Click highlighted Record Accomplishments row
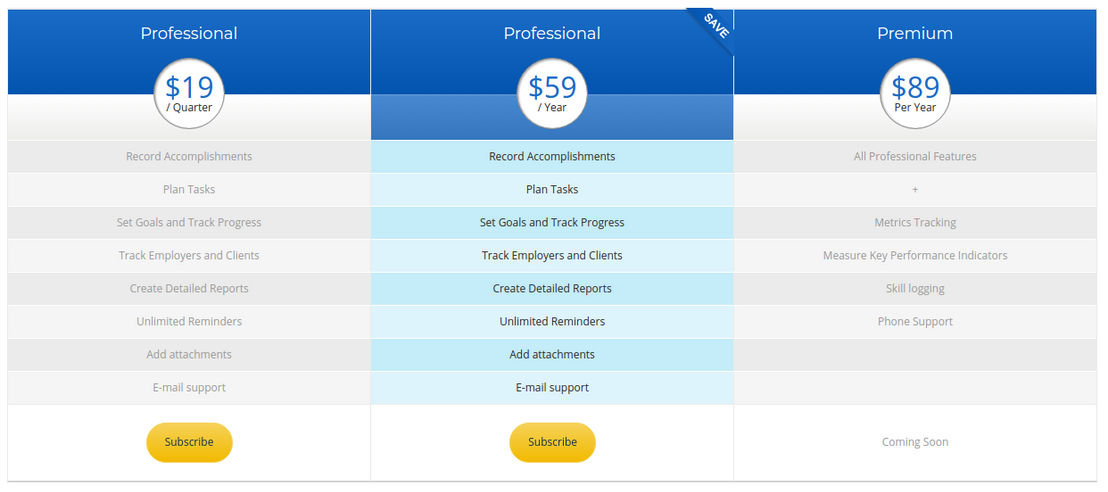Image resolution: width=1108 pixels, height=492 pixels. point(552,156)
